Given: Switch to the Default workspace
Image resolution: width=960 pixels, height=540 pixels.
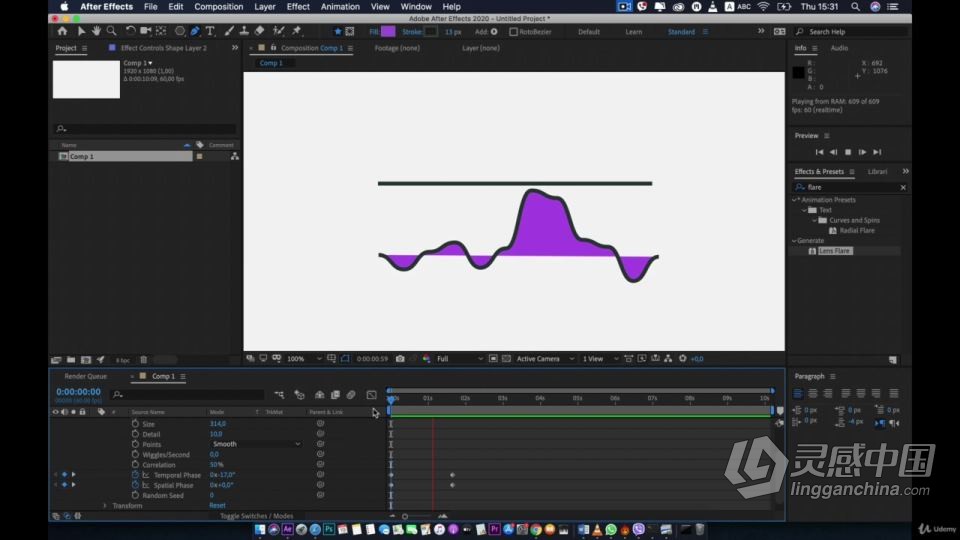Looking at the screenshot, I should pyautogui.click(x=589, y=32).
